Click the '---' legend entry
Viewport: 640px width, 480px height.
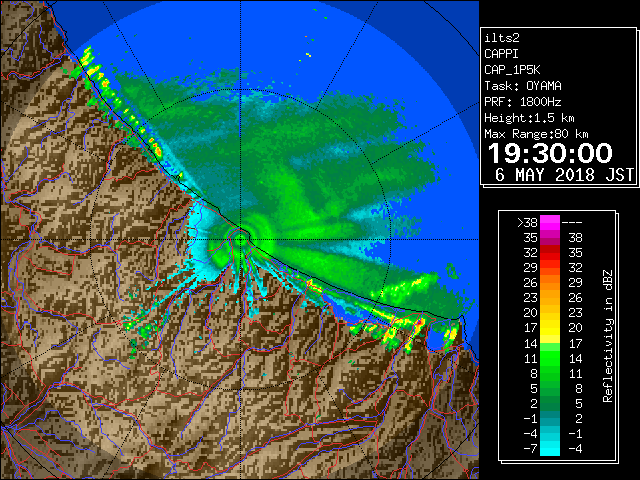572,223
